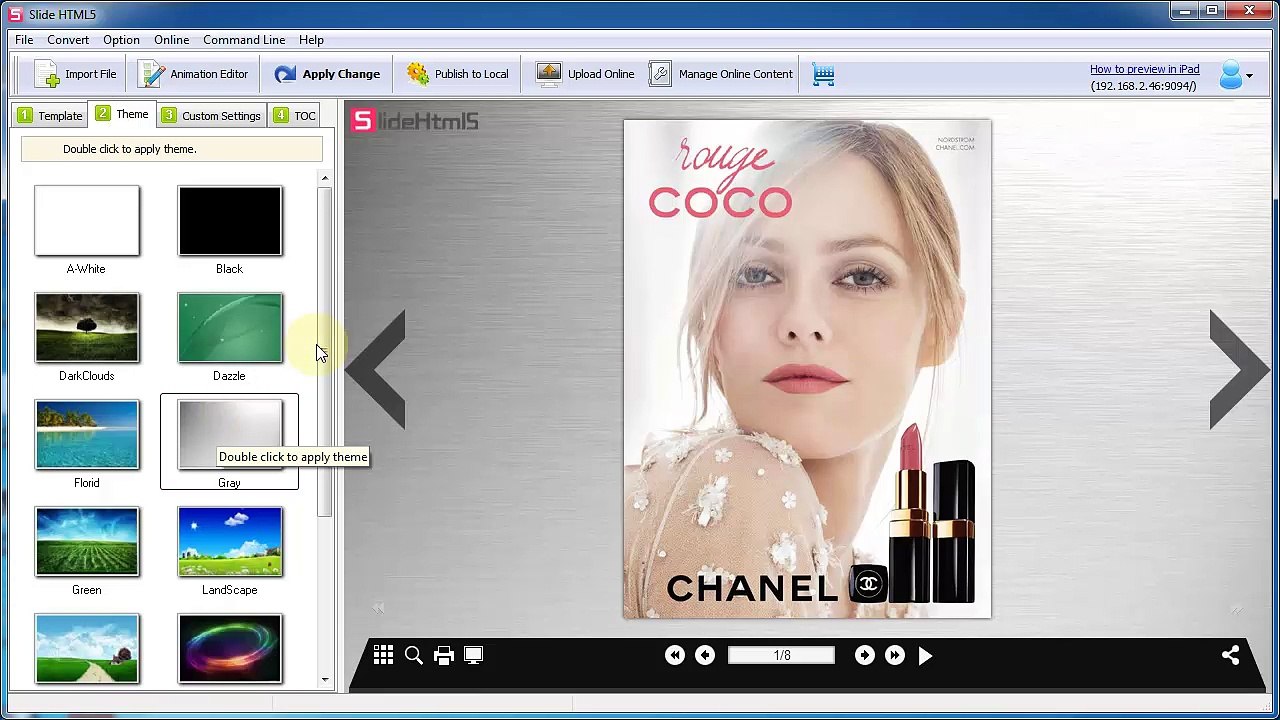This screenshot has width=1280, height=720.
Task: Go to previous page with left arrow
Action: (x=376, y=370)
